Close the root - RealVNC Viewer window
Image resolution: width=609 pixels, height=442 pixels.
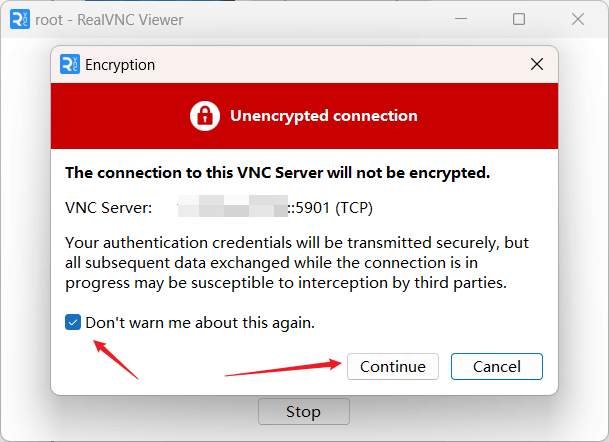pyautogui.click(x=578, y=19)
